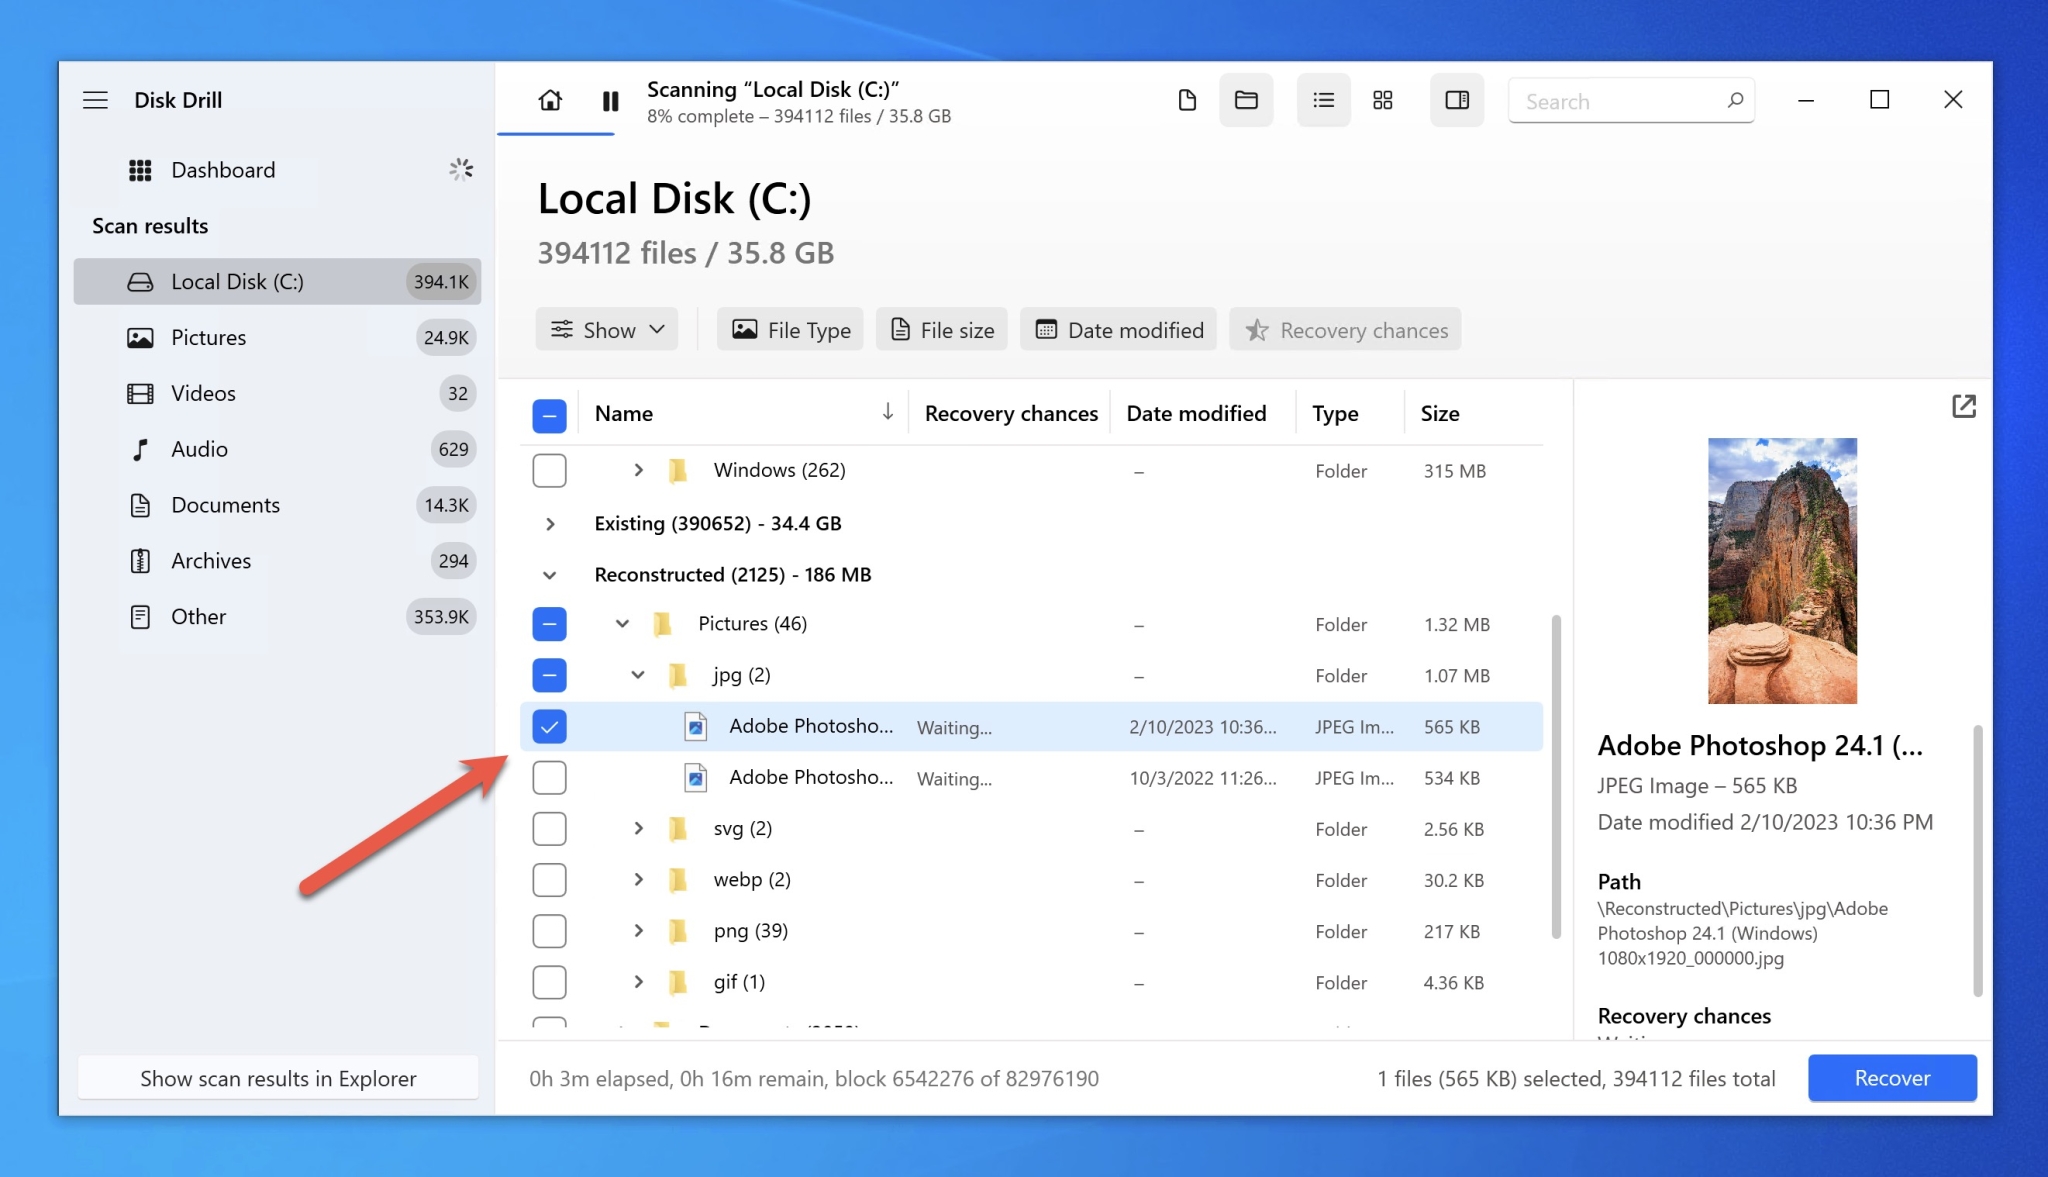Screen dimensions: 2048x1177
Task: Open the Audio scan results category
Action: pyautogui.click(x=199, y=449)
